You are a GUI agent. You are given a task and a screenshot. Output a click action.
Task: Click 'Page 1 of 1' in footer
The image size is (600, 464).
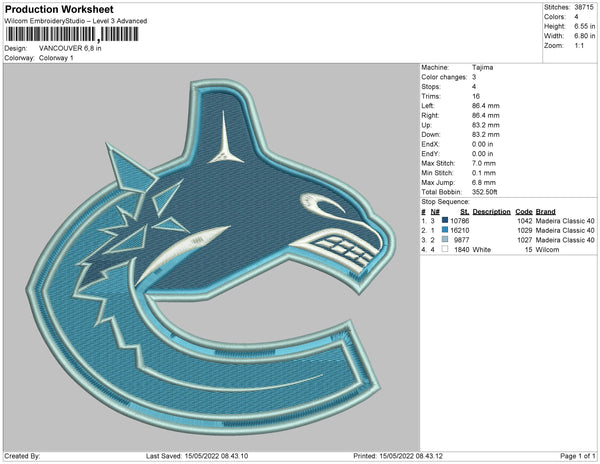(577, 456)
